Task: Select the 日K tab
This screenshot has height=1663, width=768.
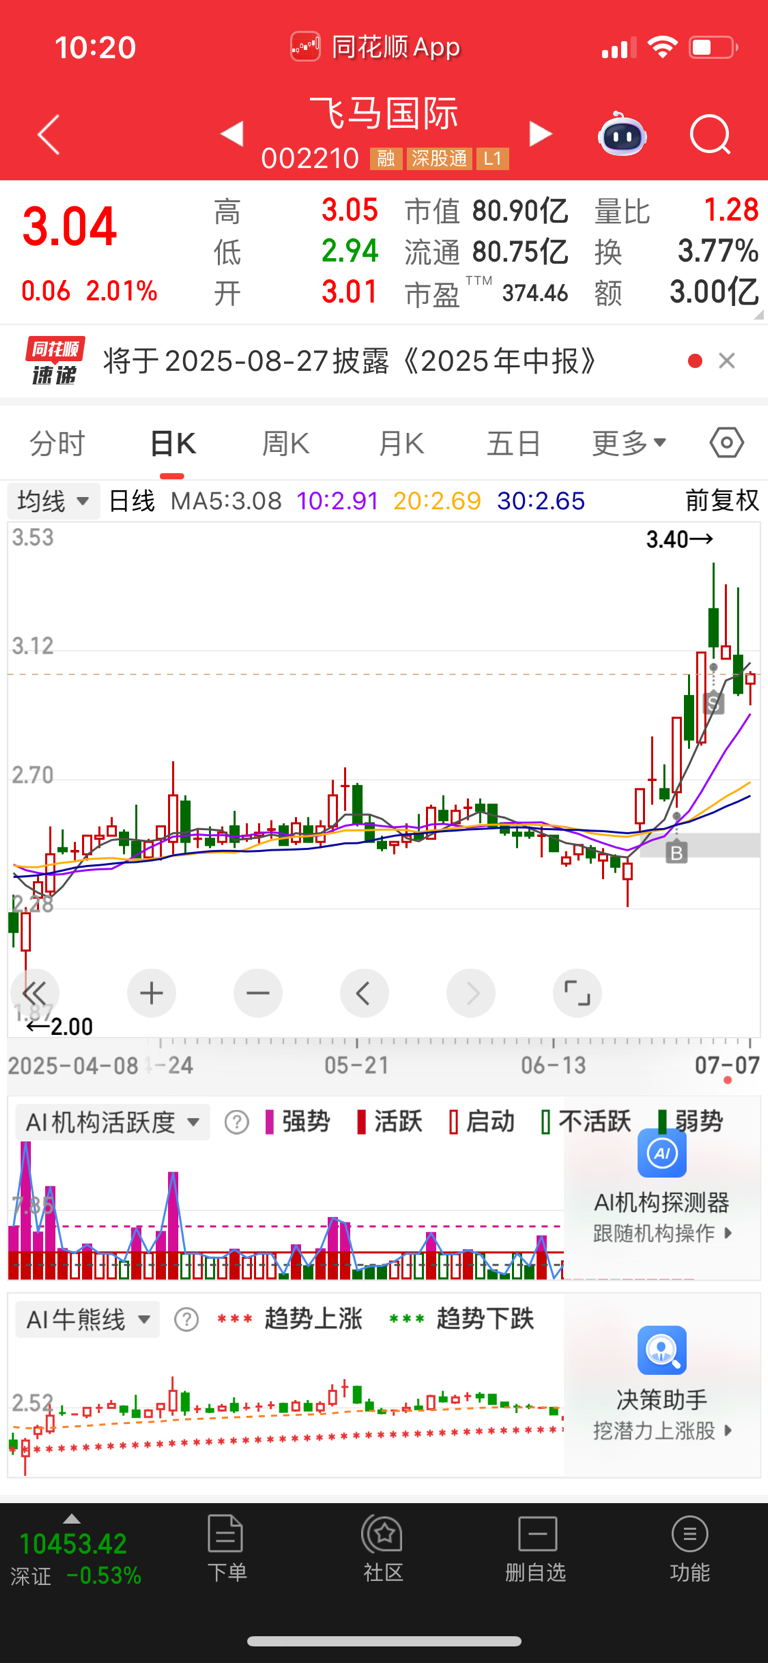Action: 172,443
